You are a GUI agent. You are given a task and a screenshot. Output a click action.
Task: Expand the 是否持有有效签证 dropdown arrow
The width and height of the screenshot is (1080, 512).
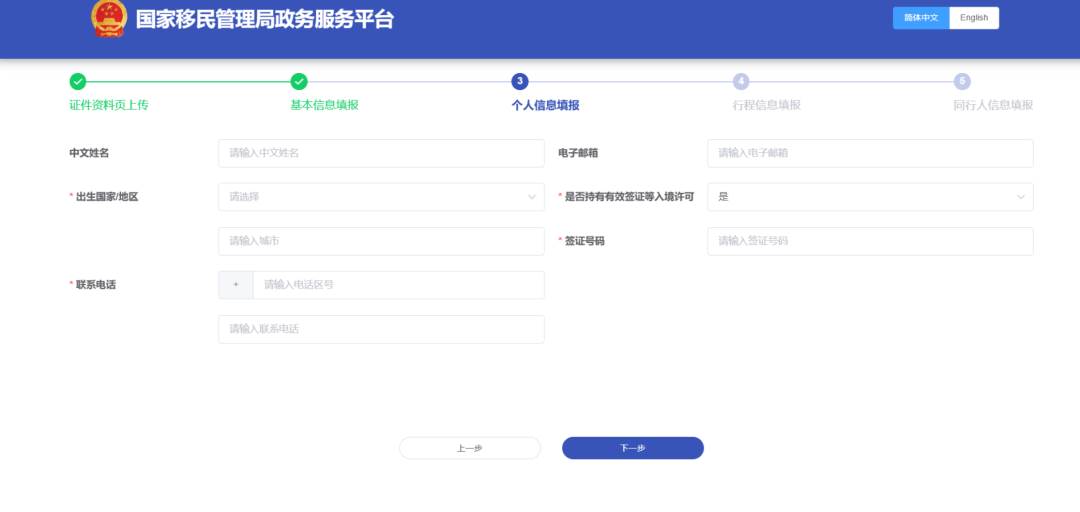click(x=1021, y=197)
